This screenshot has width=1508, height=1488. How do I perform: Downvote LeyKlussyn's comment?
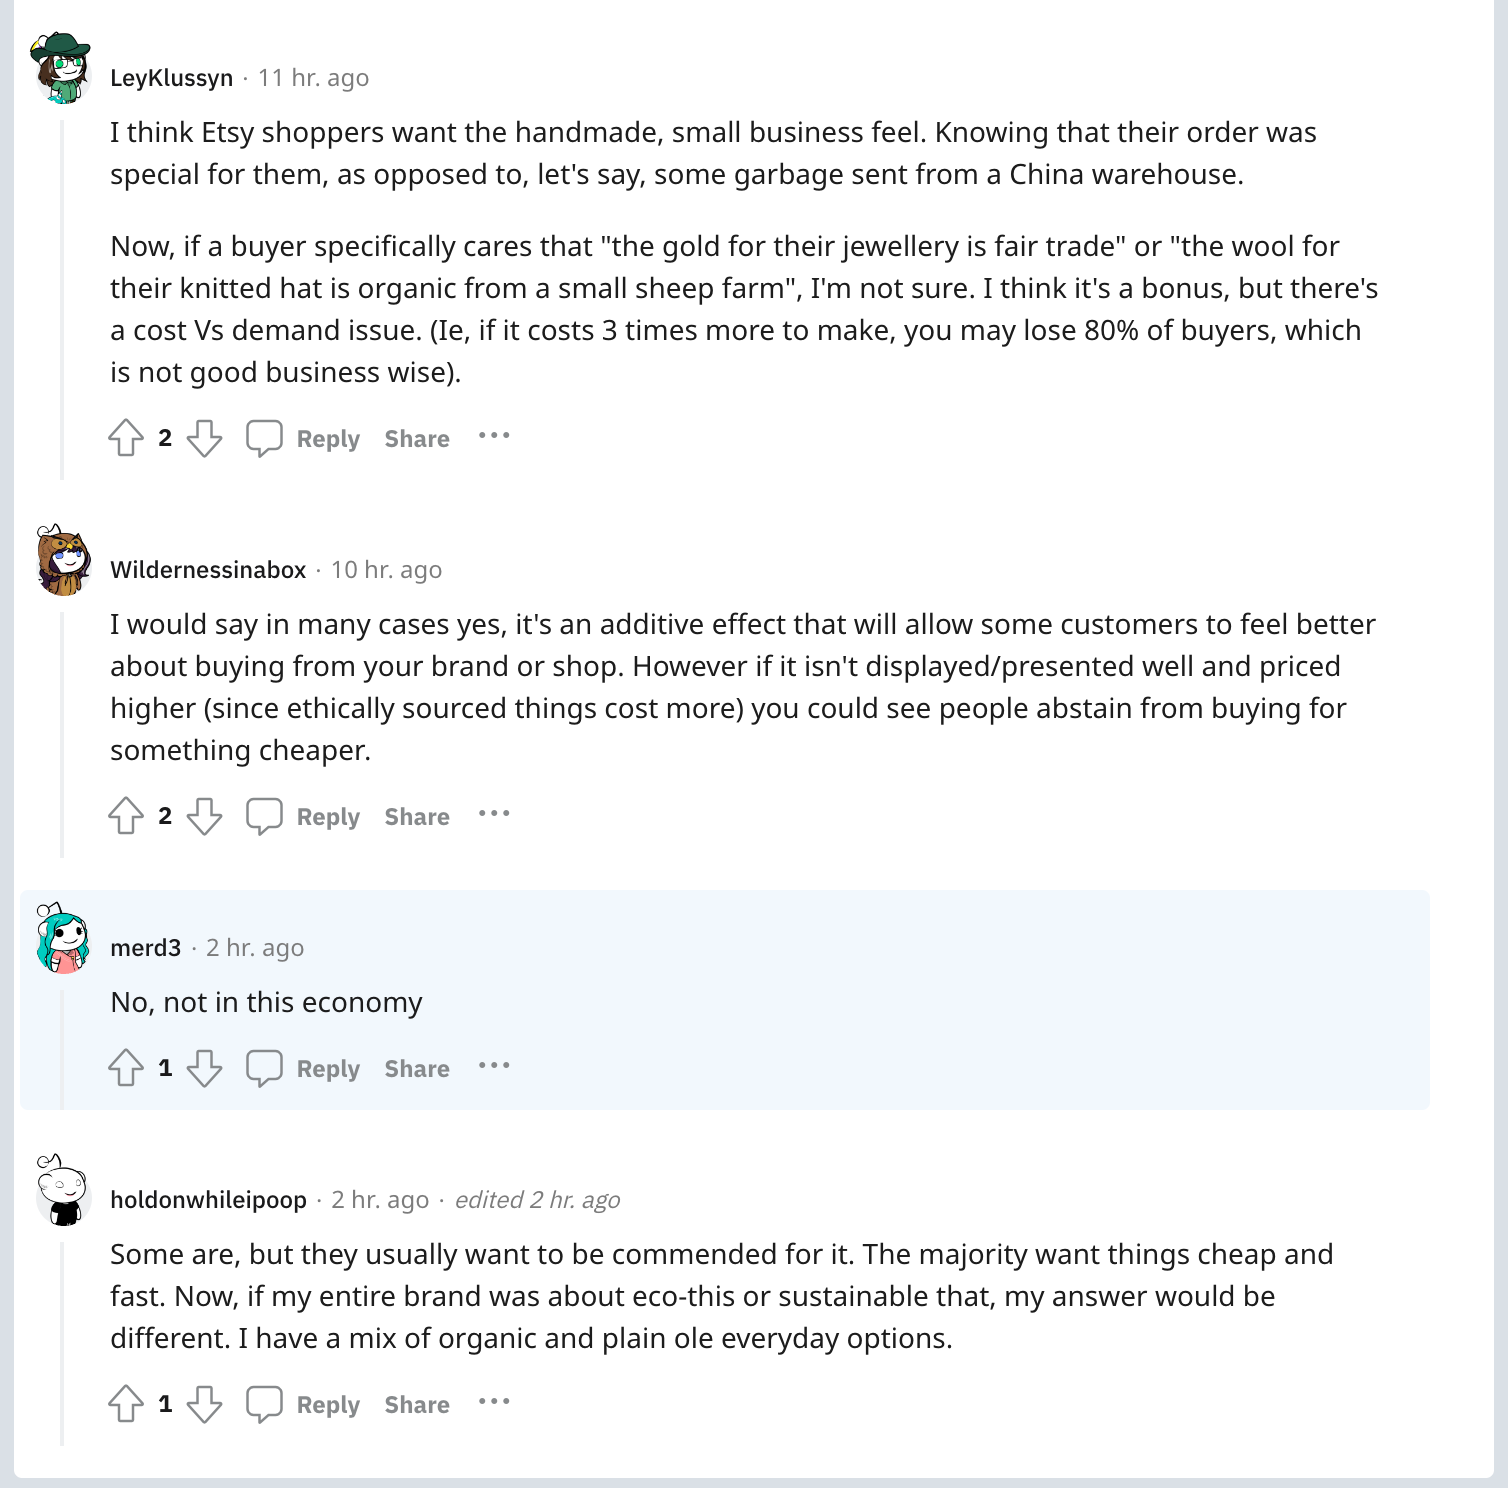(x=205, y=438)
